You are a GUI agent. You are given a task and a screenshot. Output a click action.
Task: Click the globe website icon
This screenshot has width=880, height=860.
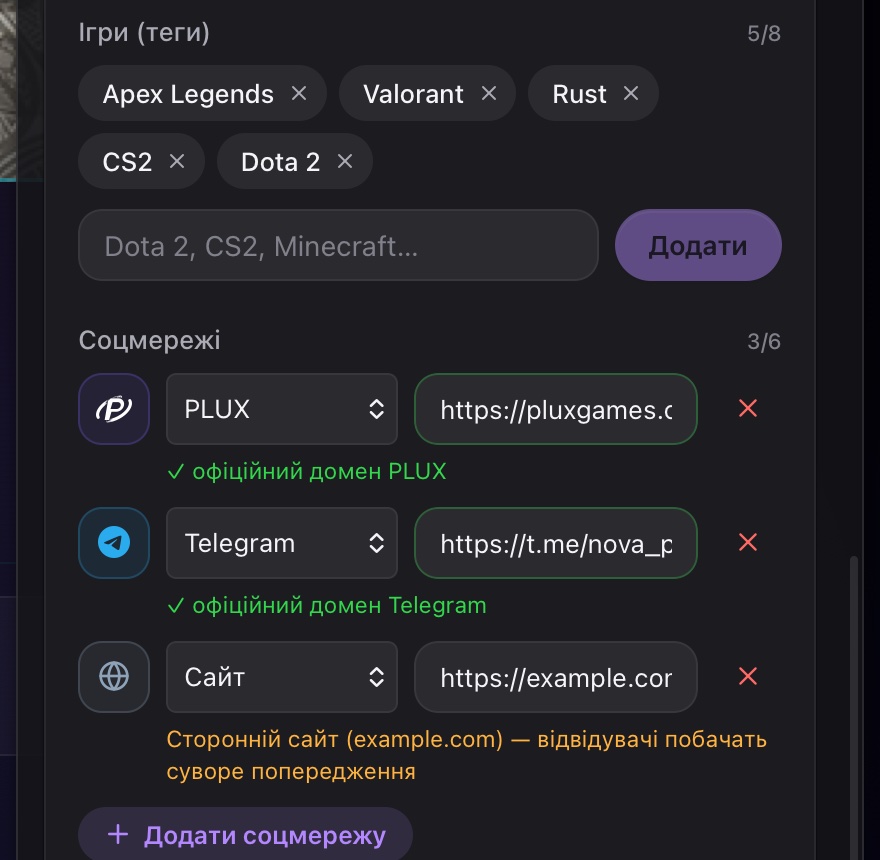[x=114, y=676]
